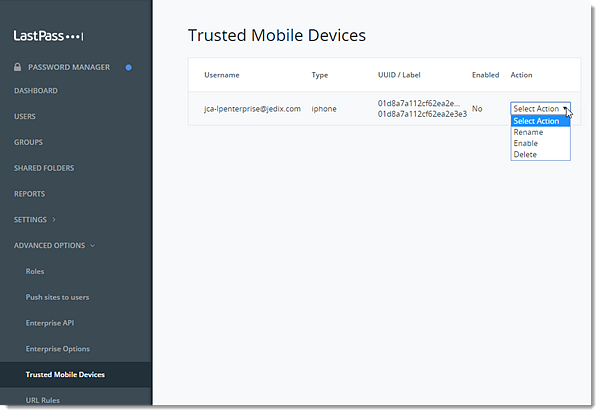Click the LastPass logo
The image size is (600, 414).
49,36
